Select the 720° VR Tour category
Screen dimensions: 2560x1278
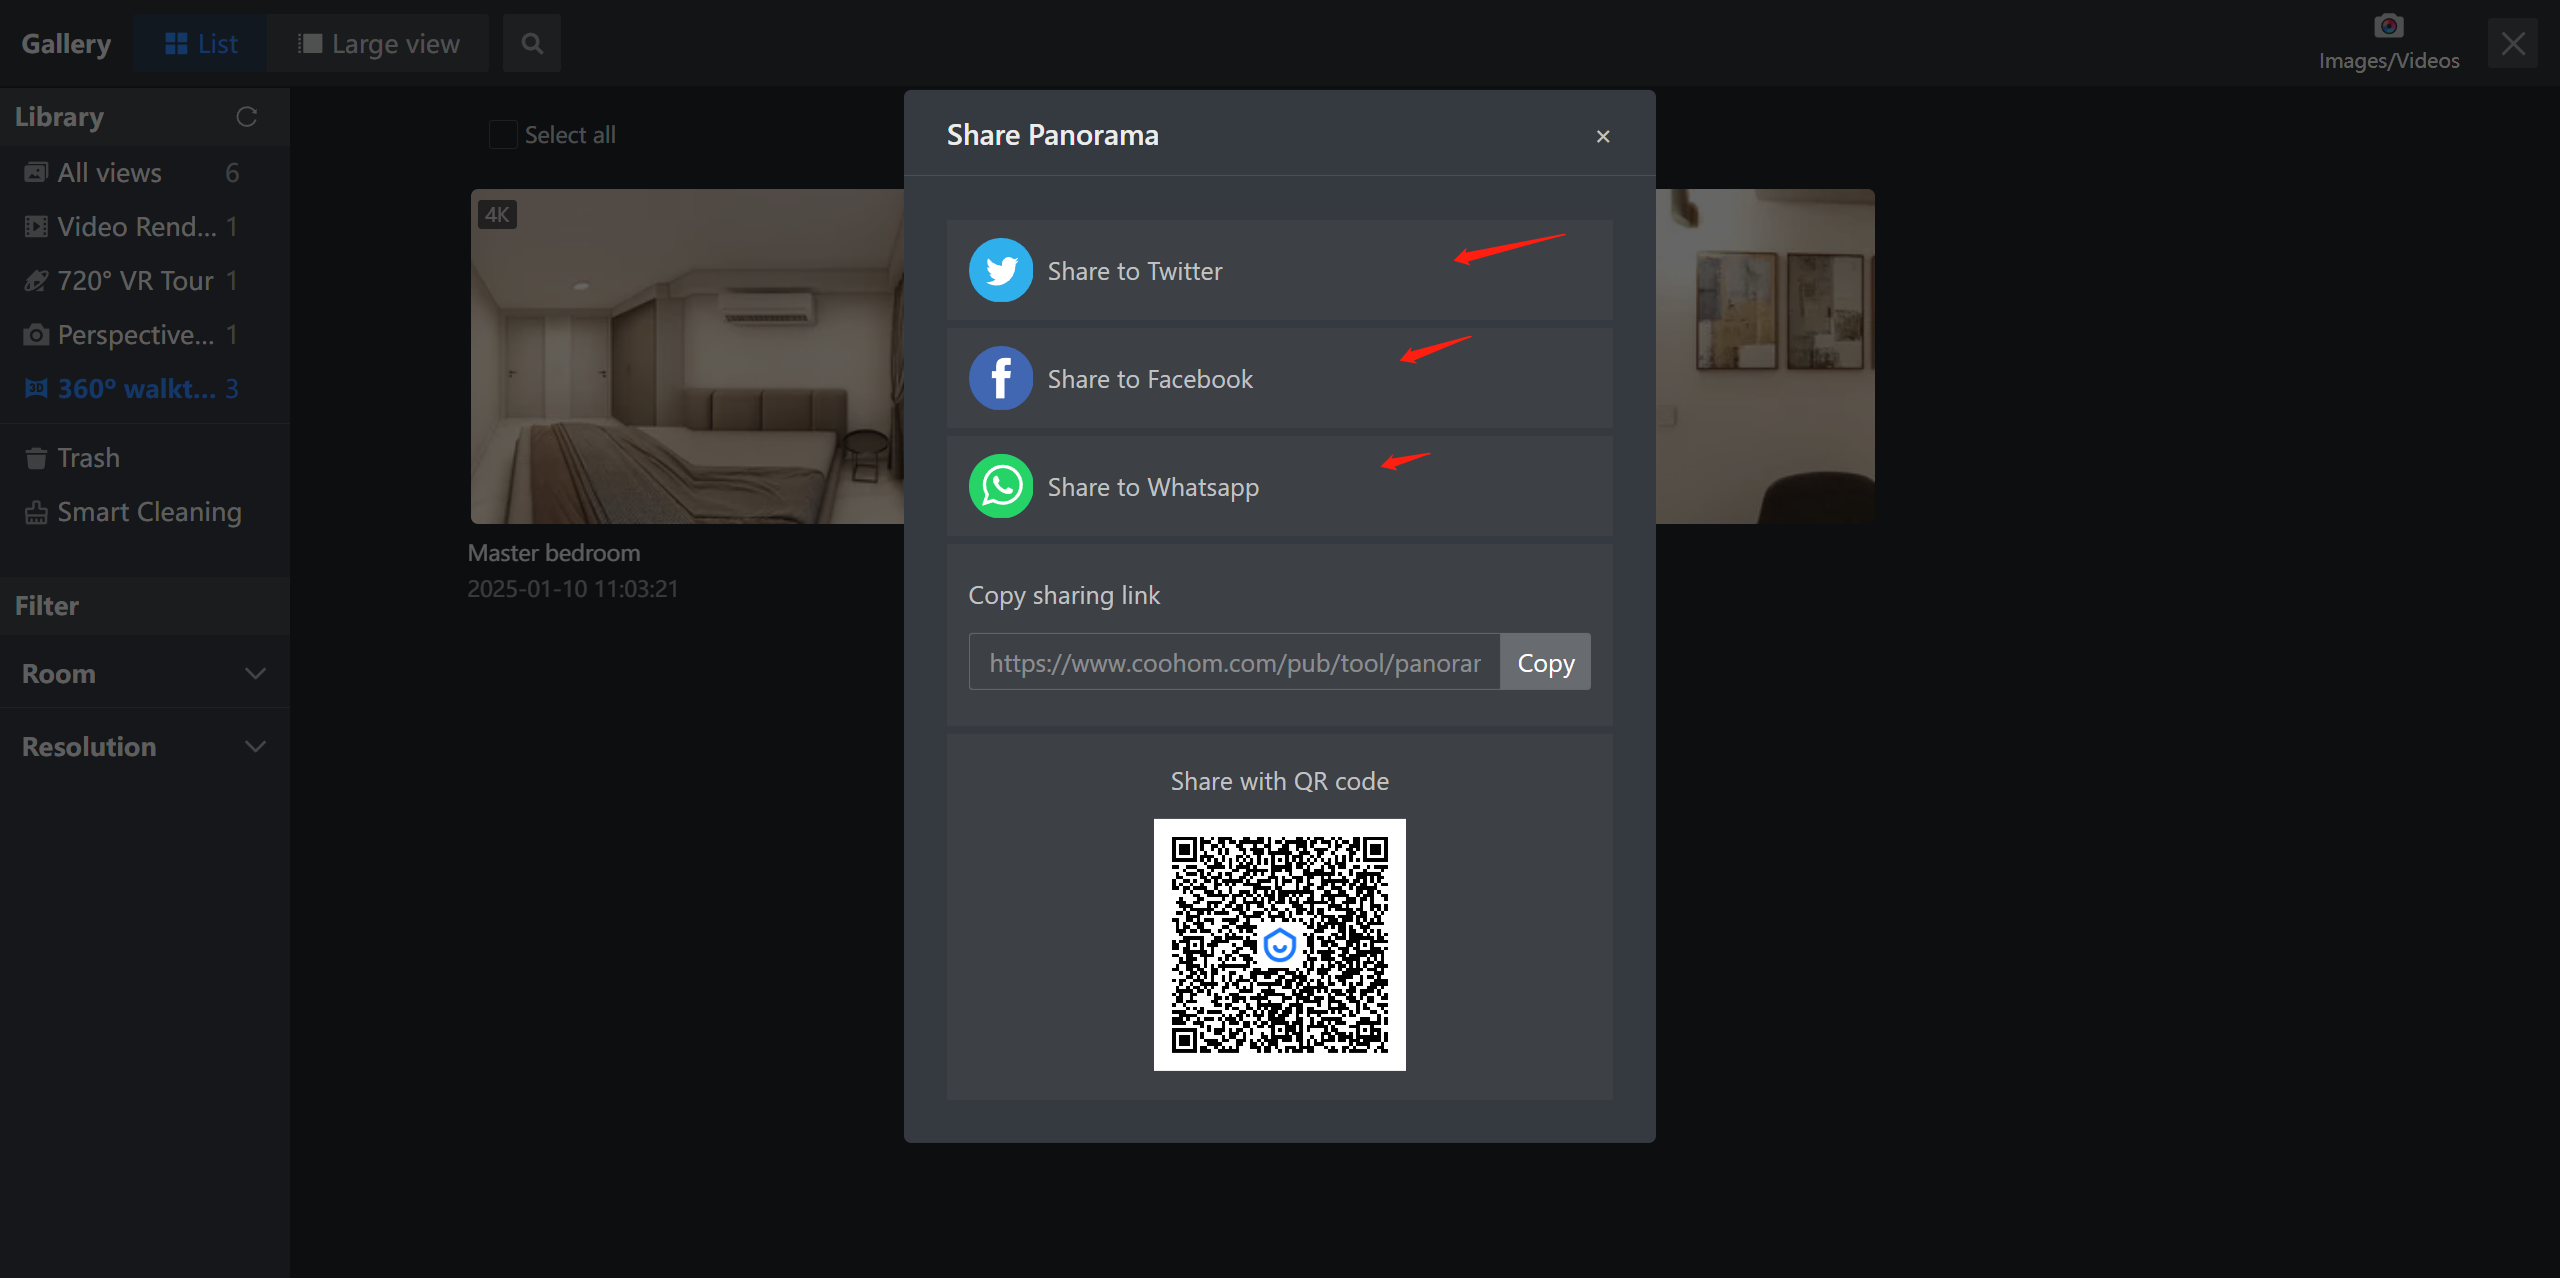click(134, 281)
